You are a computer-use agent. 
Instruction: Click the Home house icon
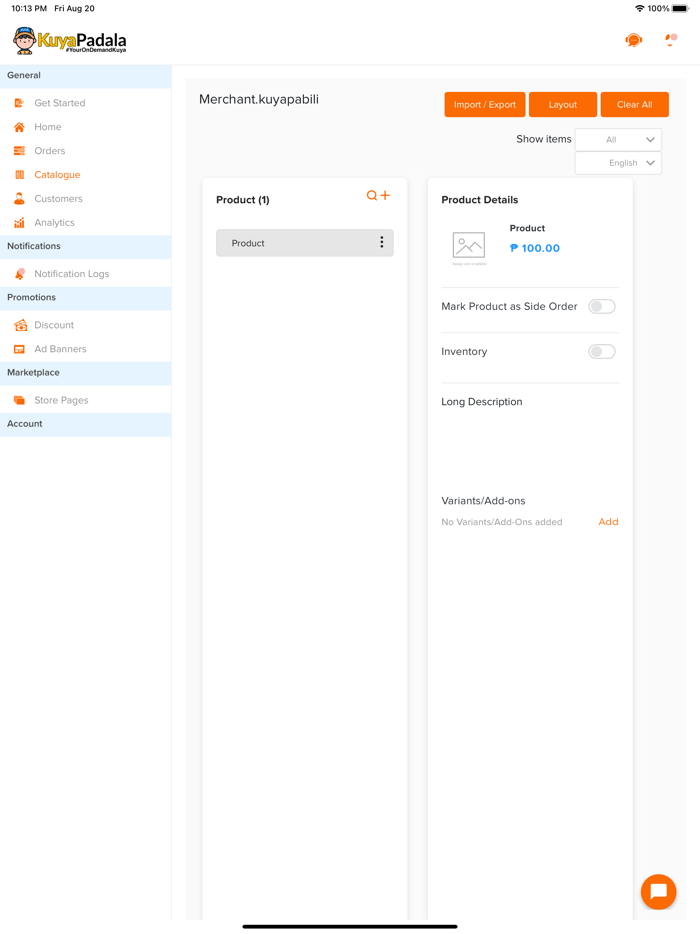click(19, 127)
